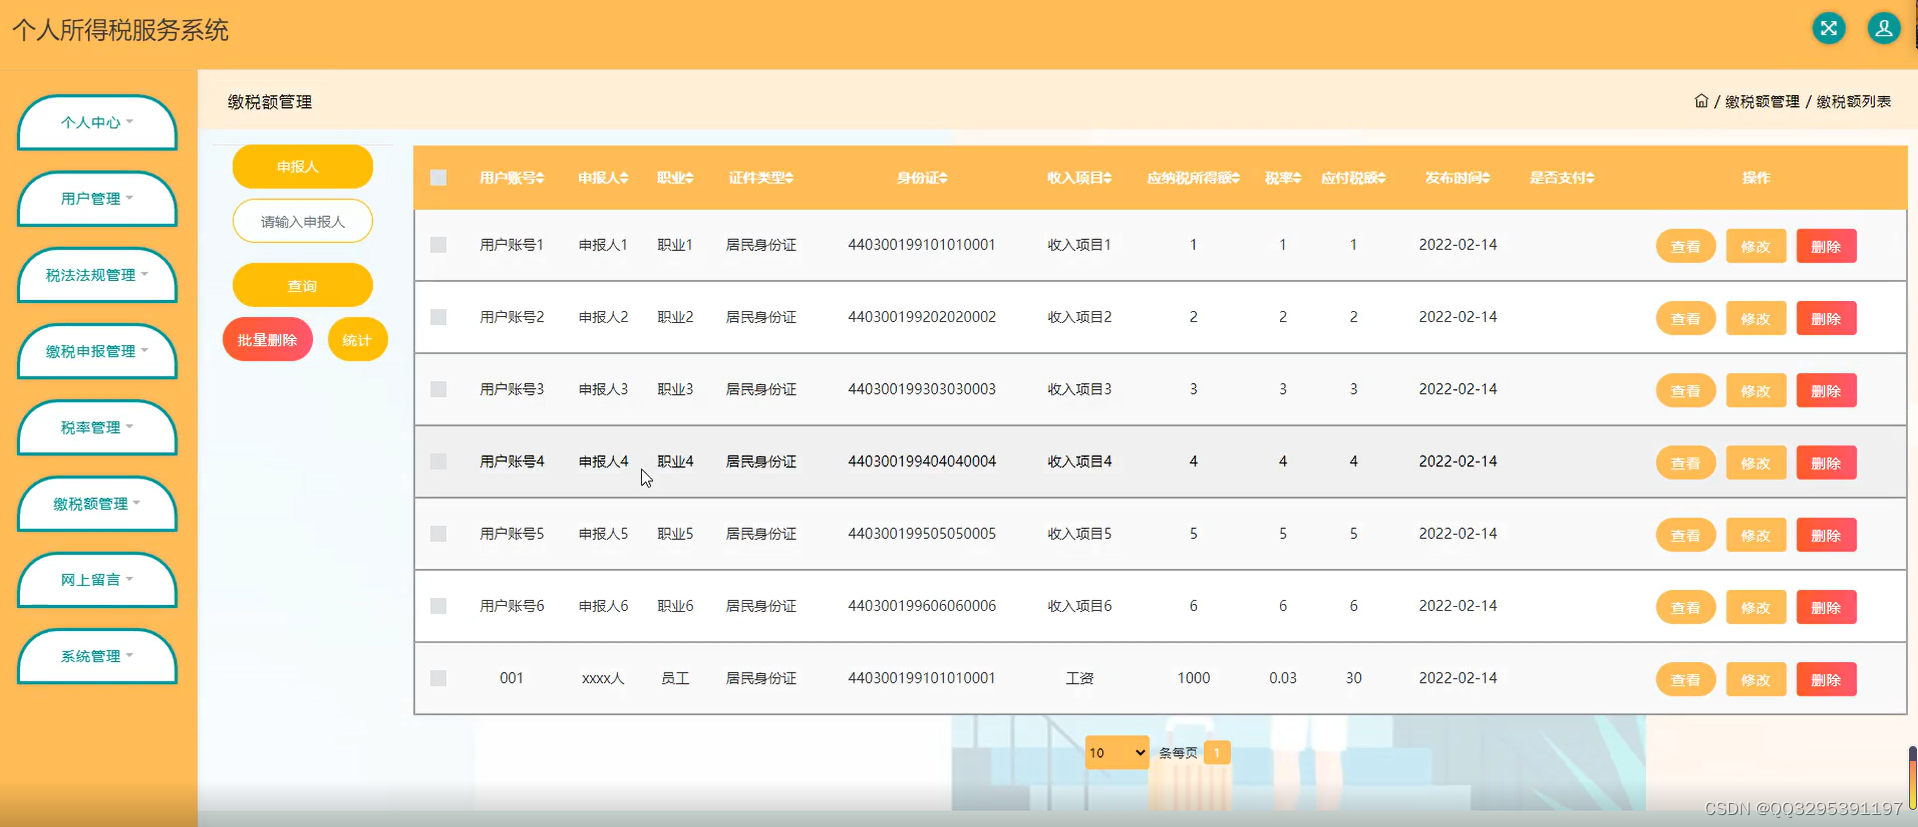
Task: Check the row for 用户账号3
Action: 438,389
